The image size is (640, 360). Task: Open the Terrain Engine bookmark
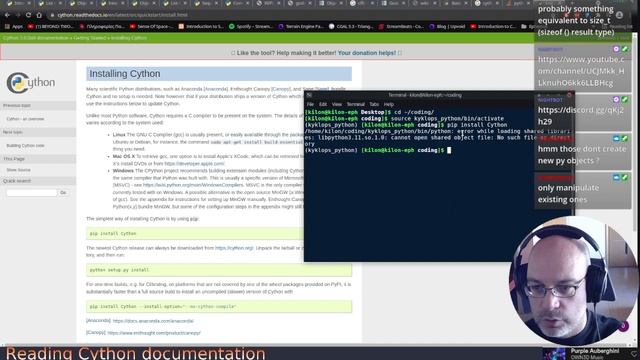click(301, 27)
